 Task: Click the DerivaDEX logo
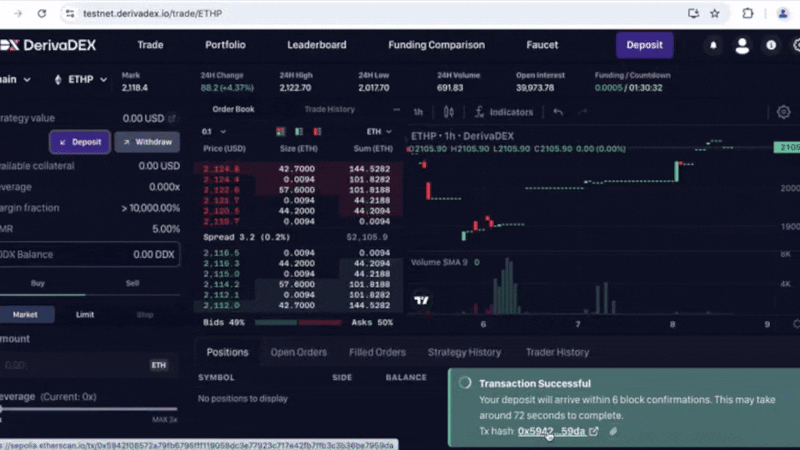coord(48,45)
